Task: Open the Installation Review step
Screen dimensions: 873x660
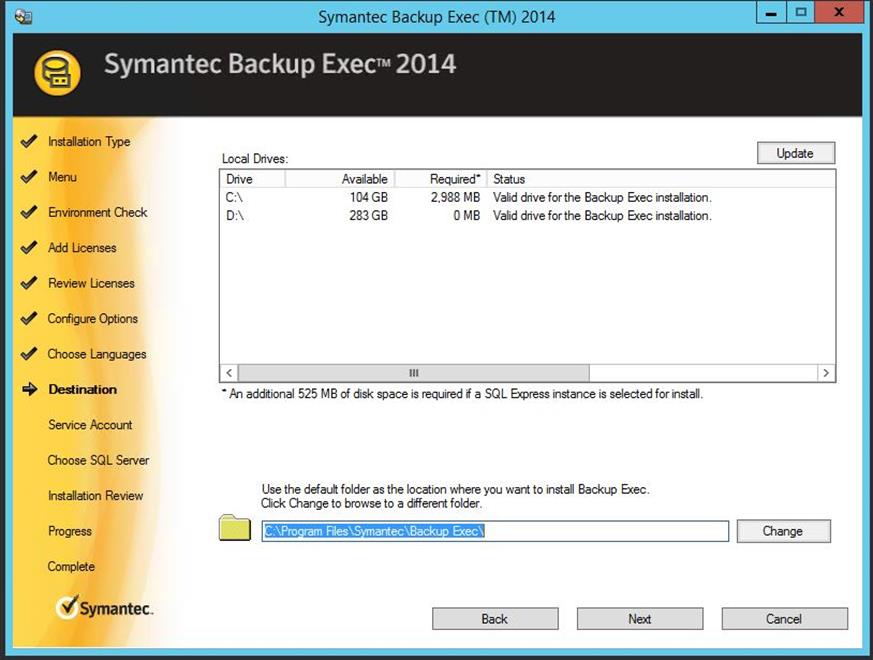Action: [x=96, y=496]
